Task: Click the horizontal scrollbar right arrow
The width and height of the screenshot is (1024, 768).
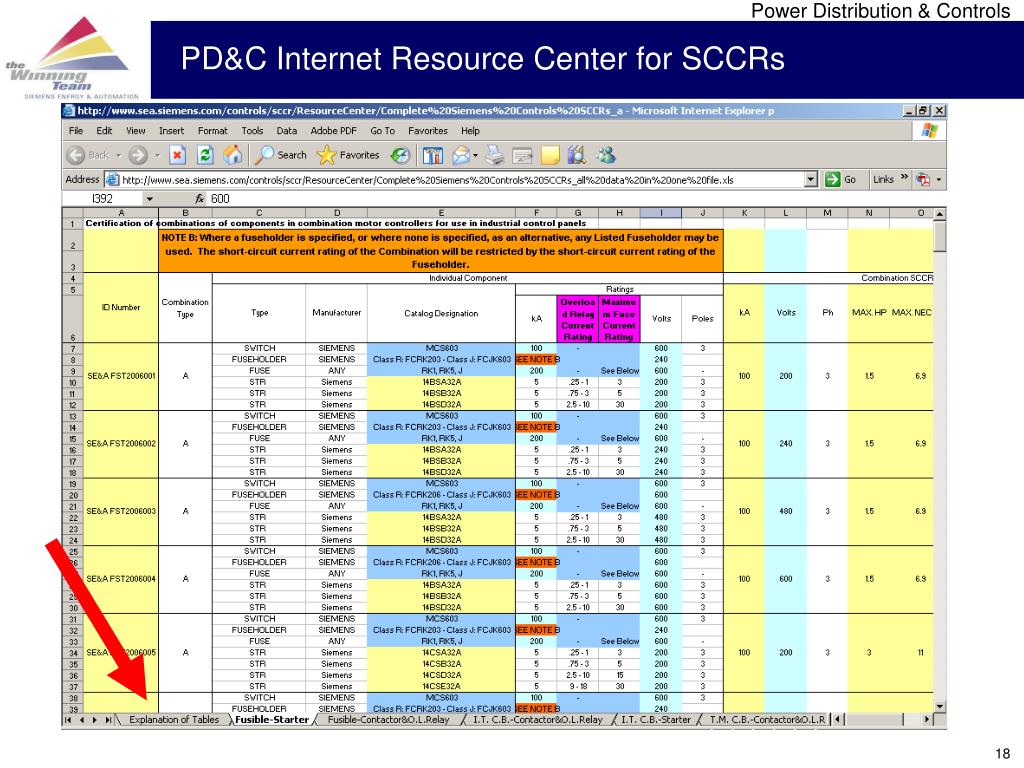Action: [927, 720]
